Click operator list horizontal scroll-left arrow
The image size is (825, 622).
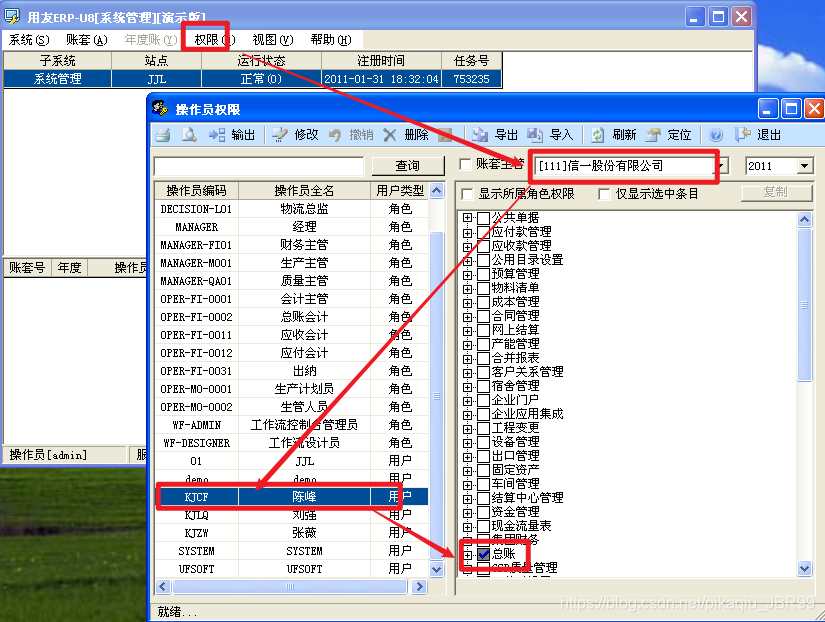(163, 586)
